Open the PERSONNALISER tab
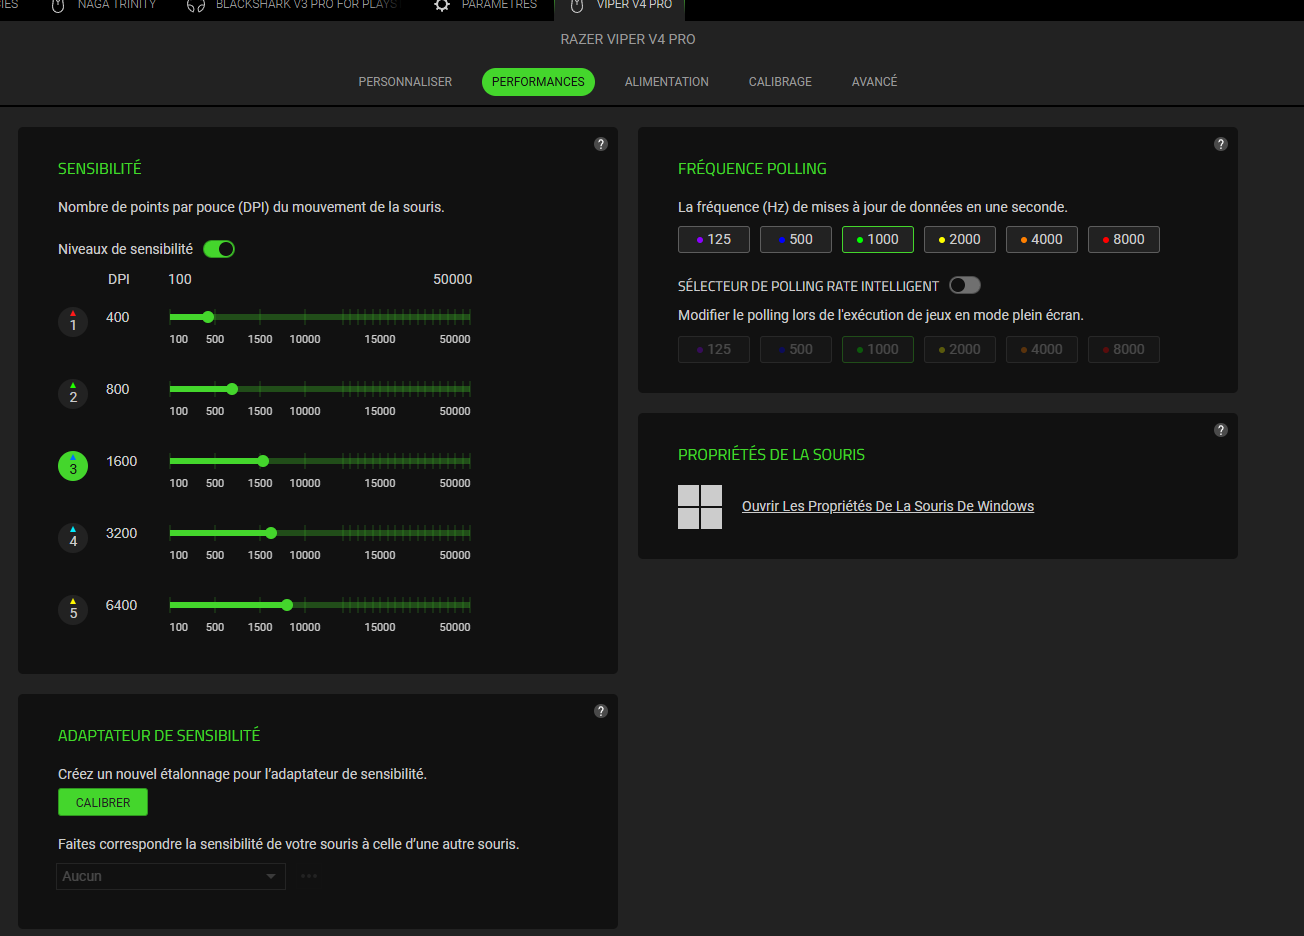Image resolution: width=1304 pixels, height=936 pixels. click(405, 82)
